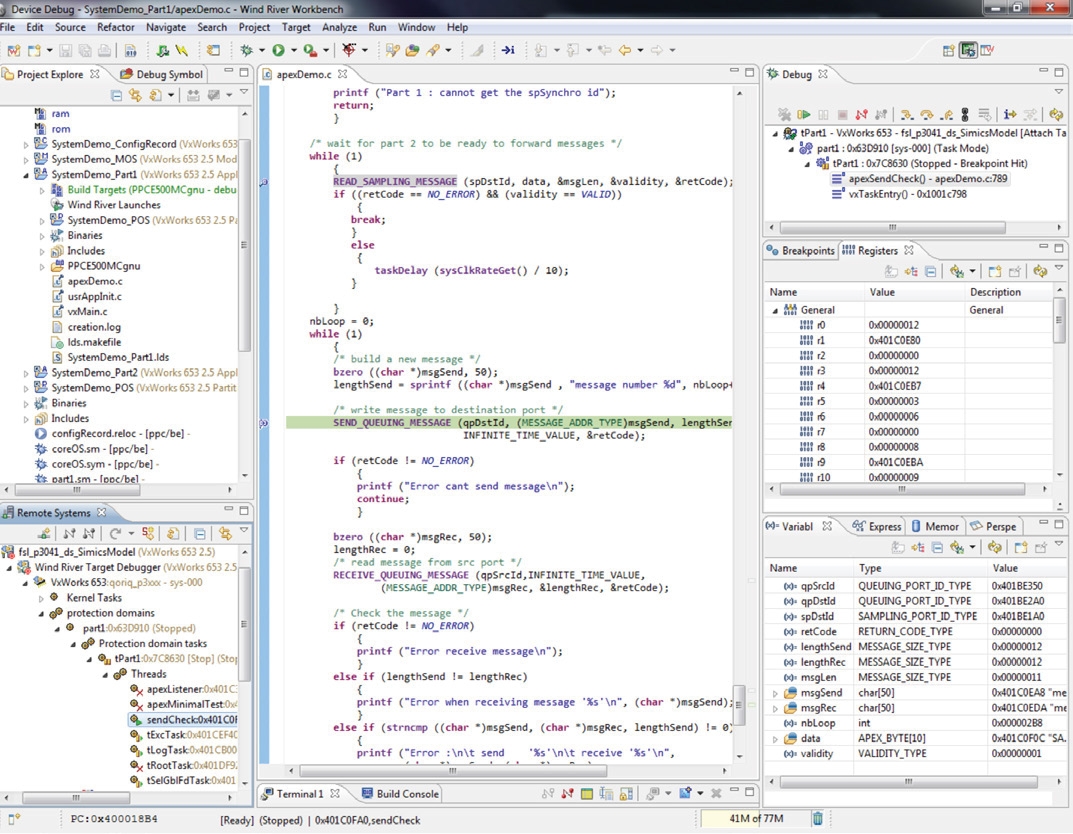Expand the data variable row

coord(775,739)
